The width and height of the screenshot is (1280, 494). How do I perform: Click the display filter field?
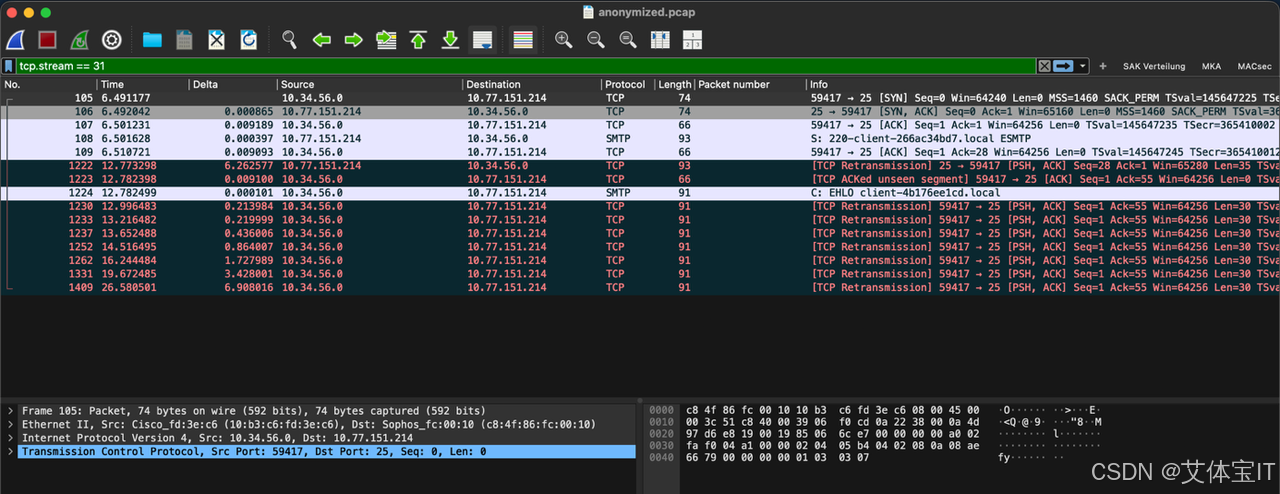point(525,66)
